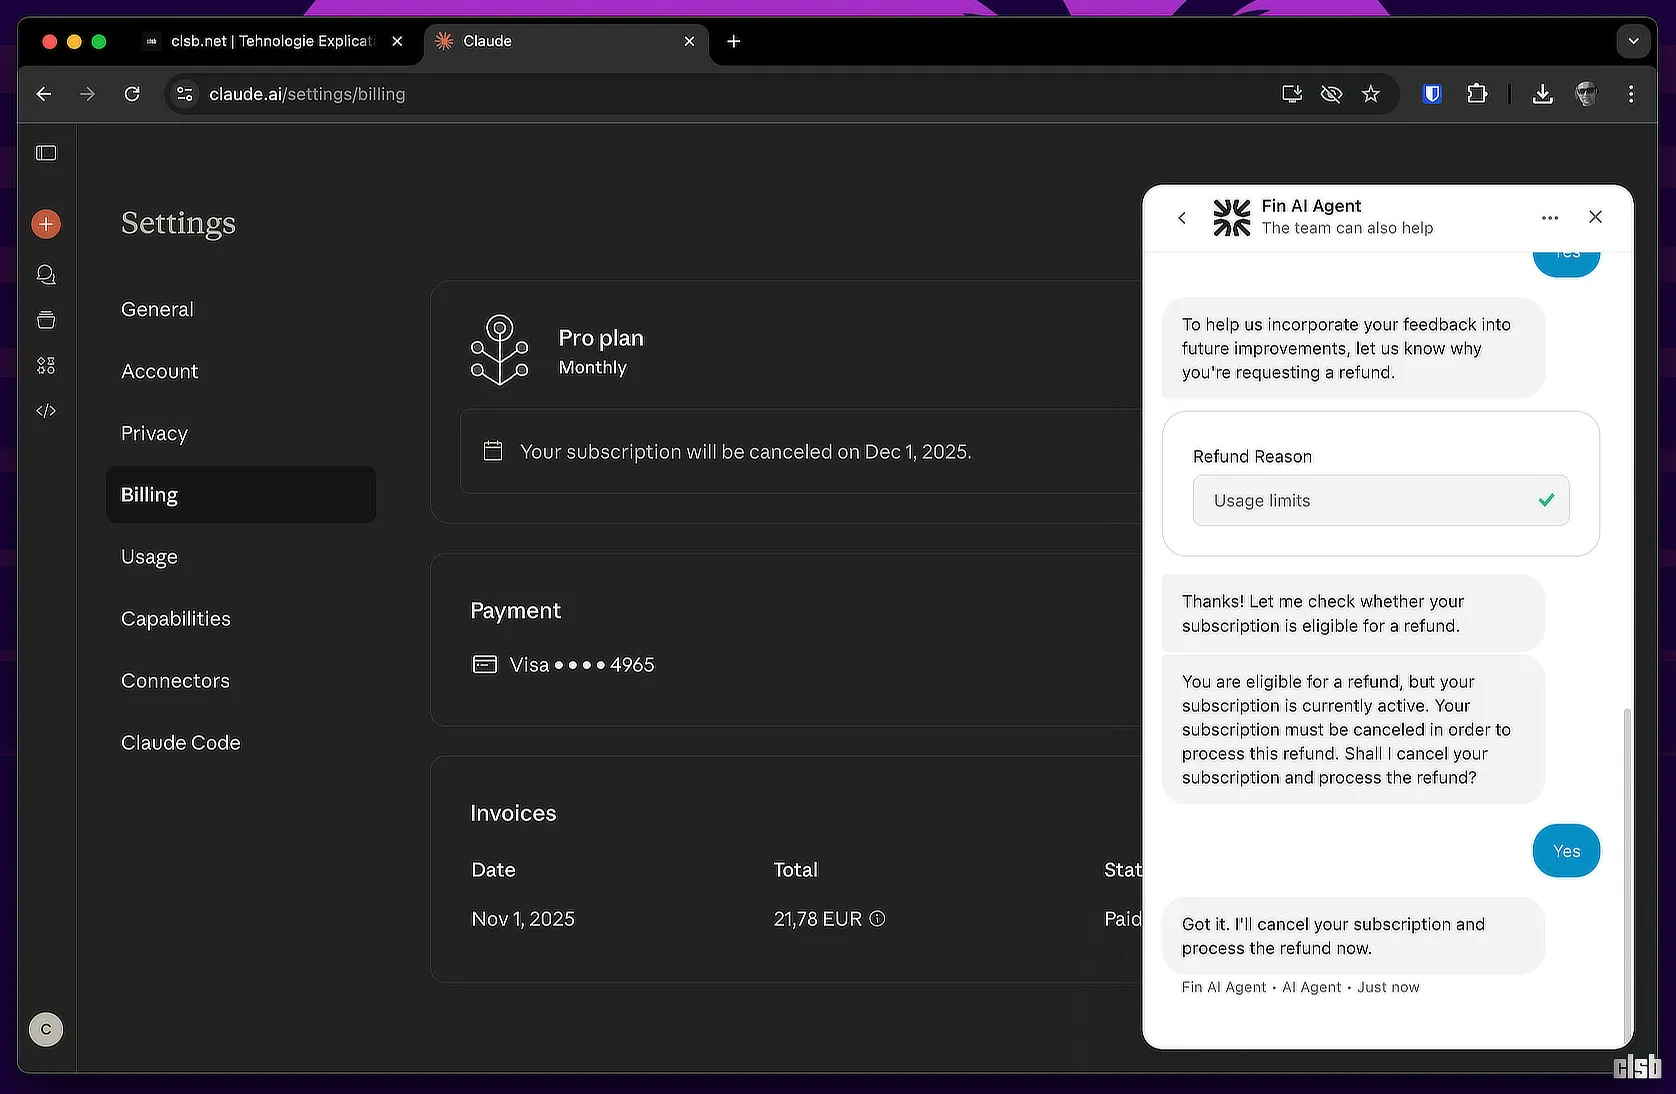This screenshot has width=1676, height=1094.
Task: Click the new chat plus icon
Action: (x=46, y=224)
